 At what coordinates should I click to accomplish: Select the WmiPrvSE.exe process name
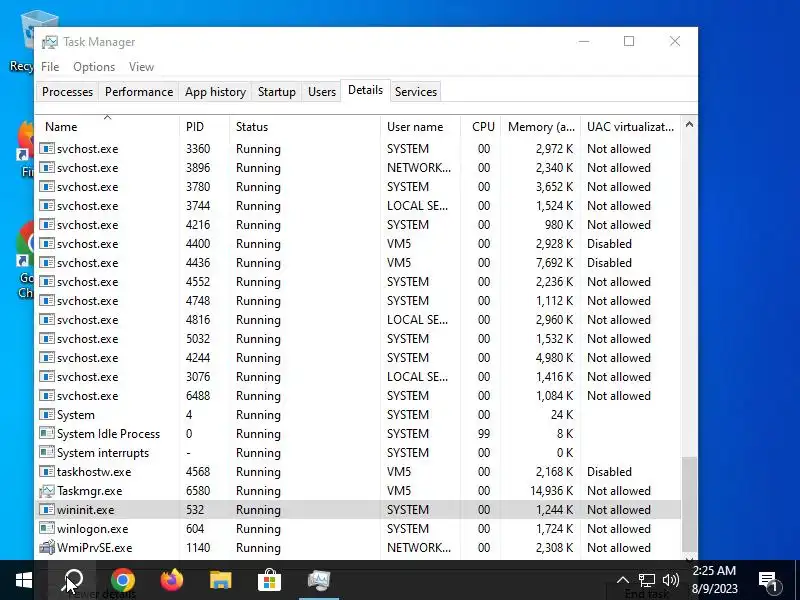pos(94,547)
